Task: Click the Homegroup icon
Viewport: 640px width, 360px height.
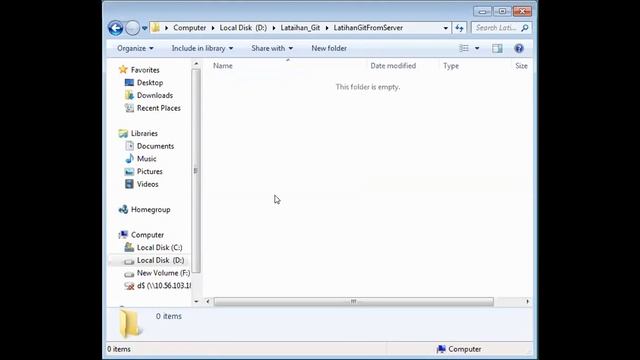Action: coord(123,209)
